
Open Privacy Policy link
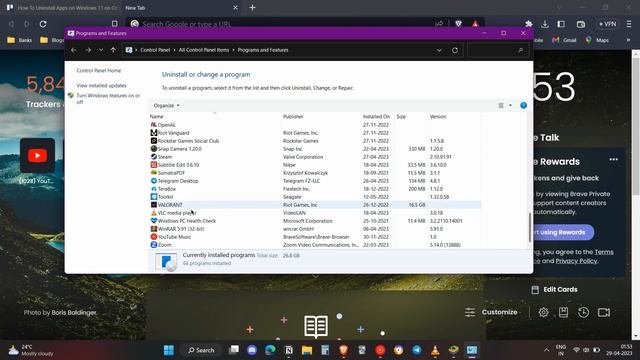pos(576,261)
